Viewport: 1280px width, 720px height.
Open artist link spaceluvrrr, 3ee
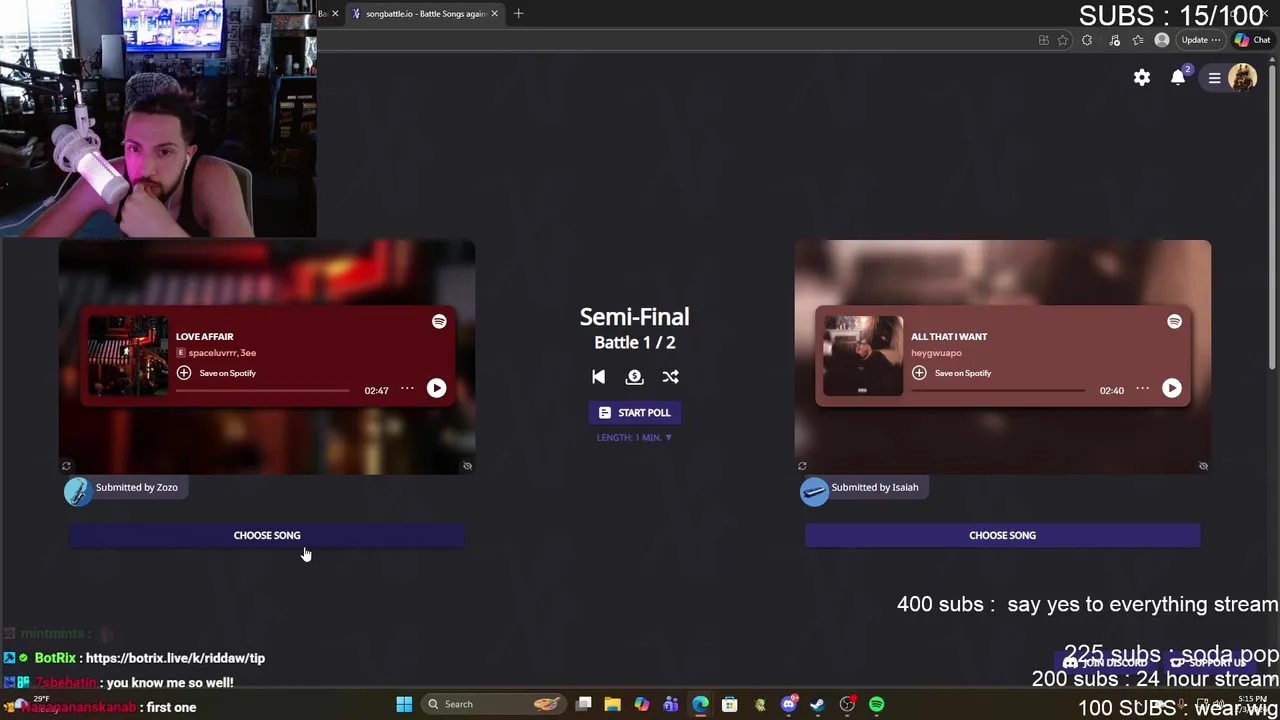222,353
